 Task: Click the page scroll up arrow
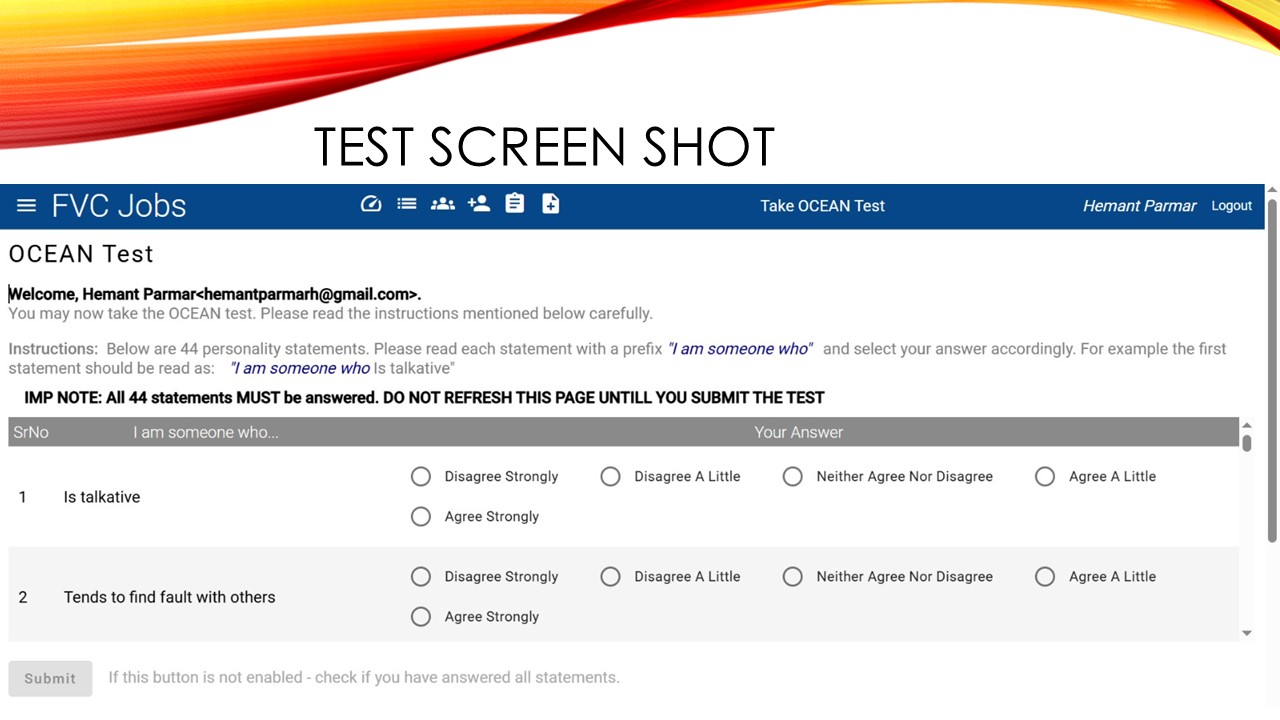coord(1272,190)
